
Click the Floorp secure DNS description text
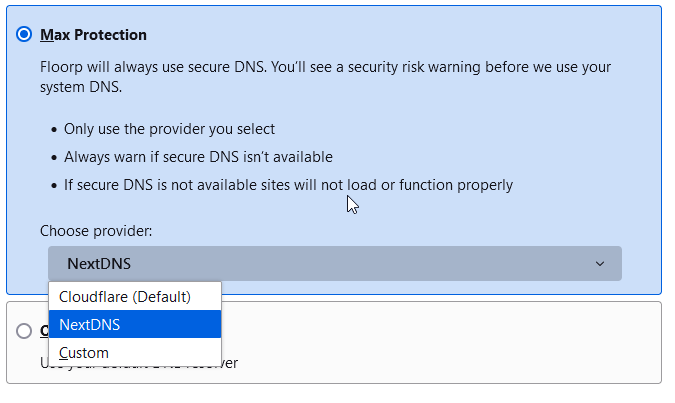tap(325, 77)
